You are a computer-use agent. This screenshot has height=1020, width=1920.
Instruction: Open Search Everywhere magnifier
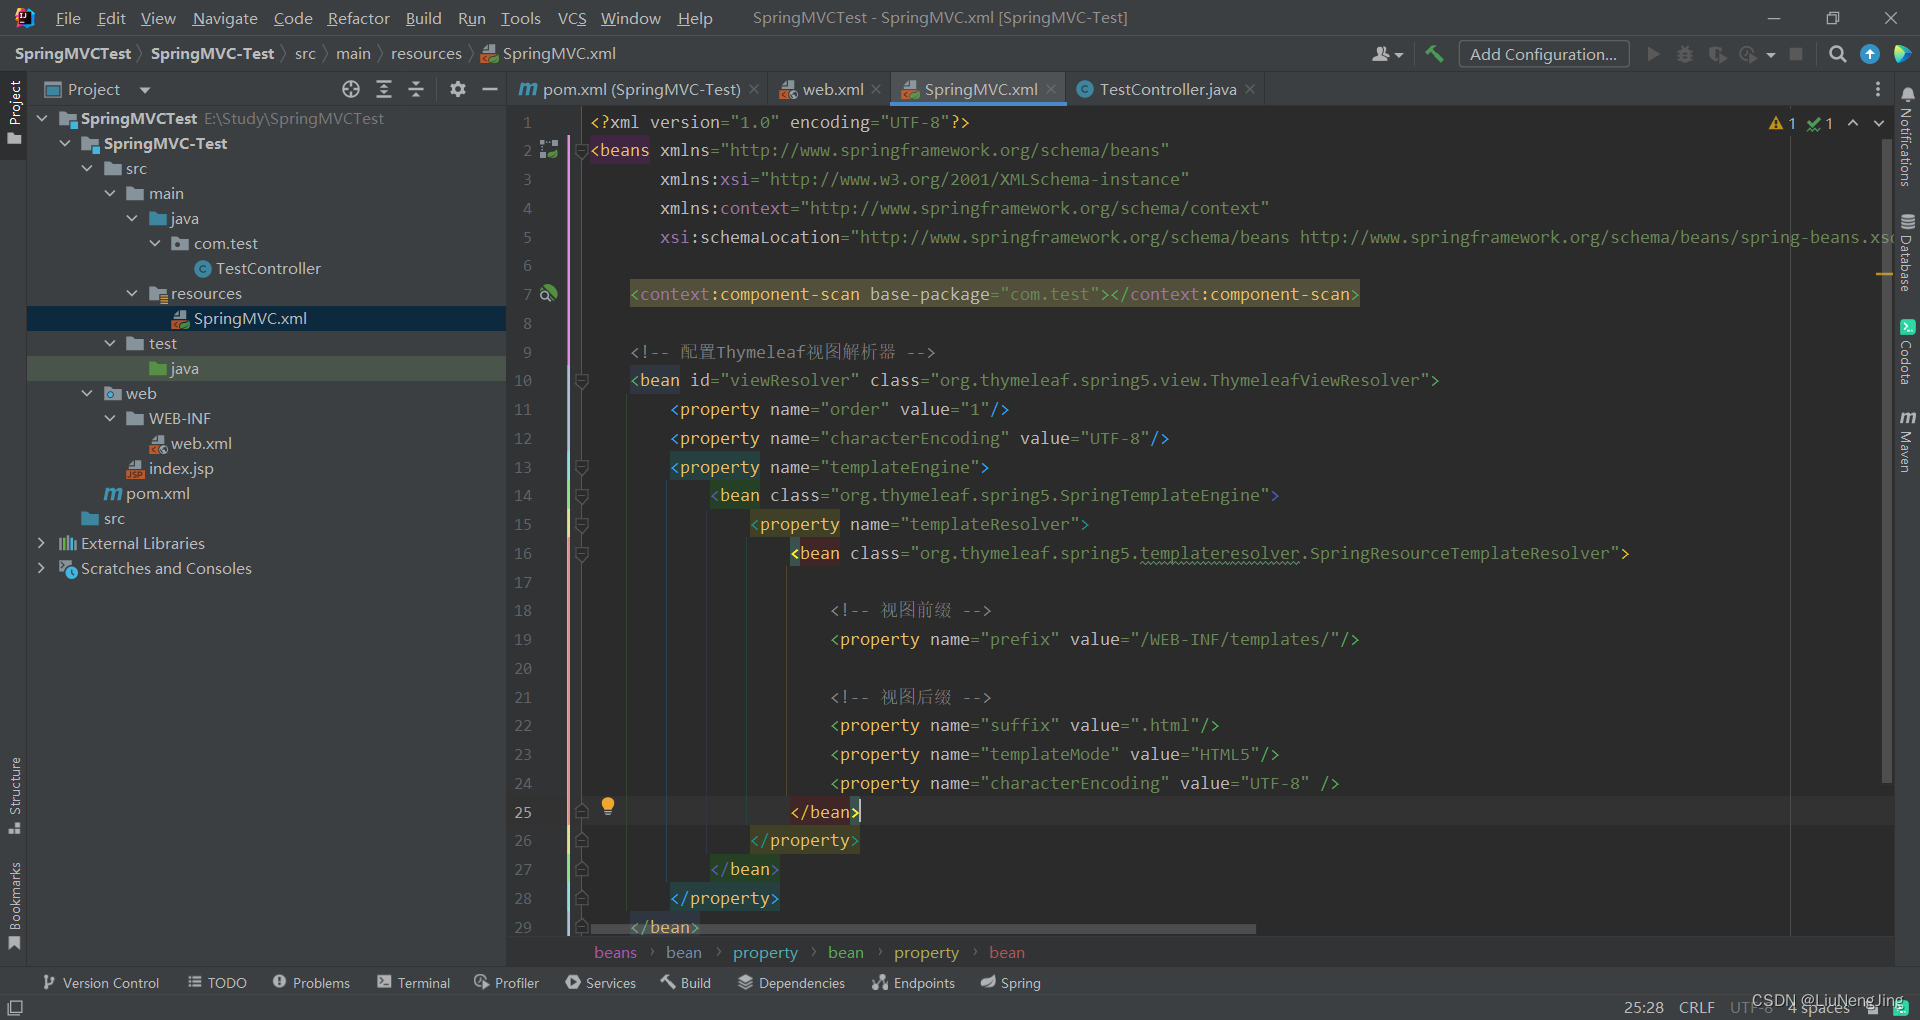click(x=1837, y=54)
